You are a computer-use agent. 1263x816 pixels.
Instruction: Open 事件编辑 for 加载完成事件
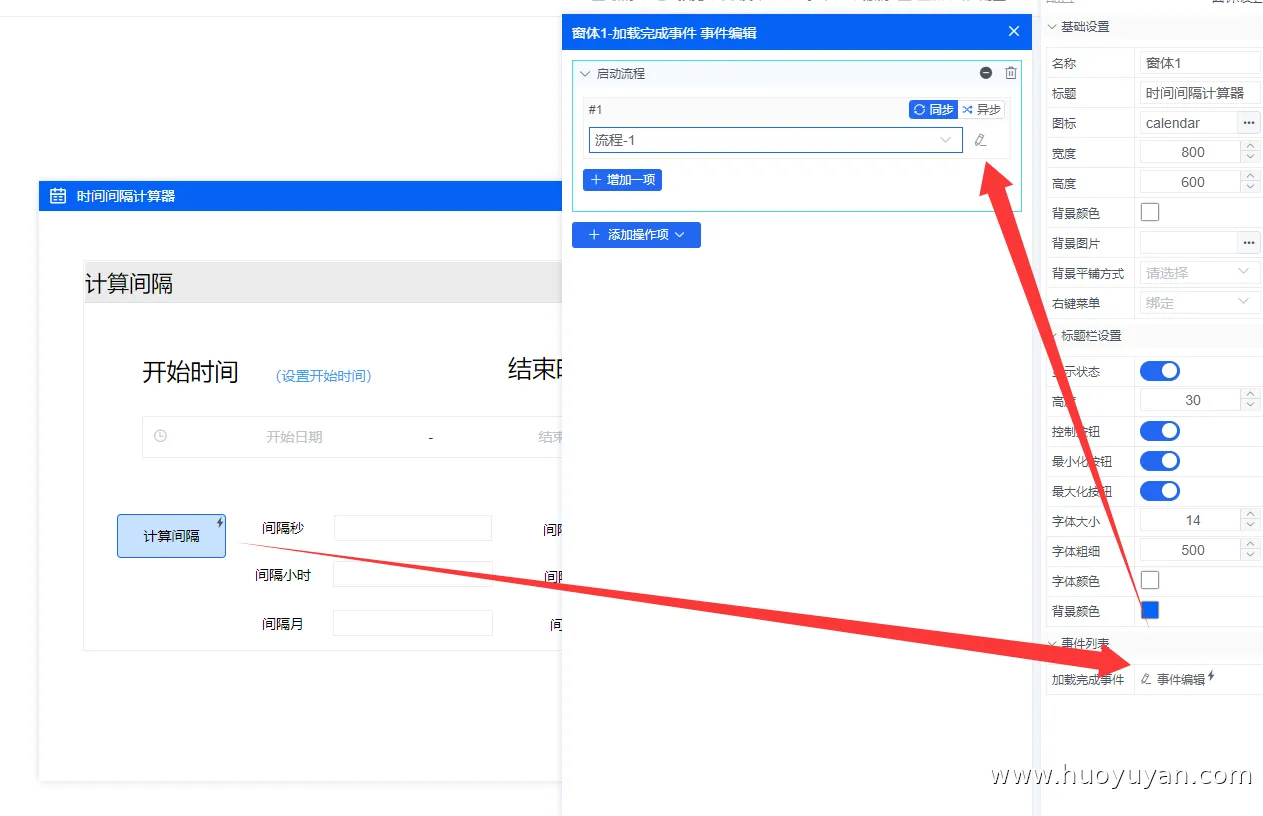1178,679
